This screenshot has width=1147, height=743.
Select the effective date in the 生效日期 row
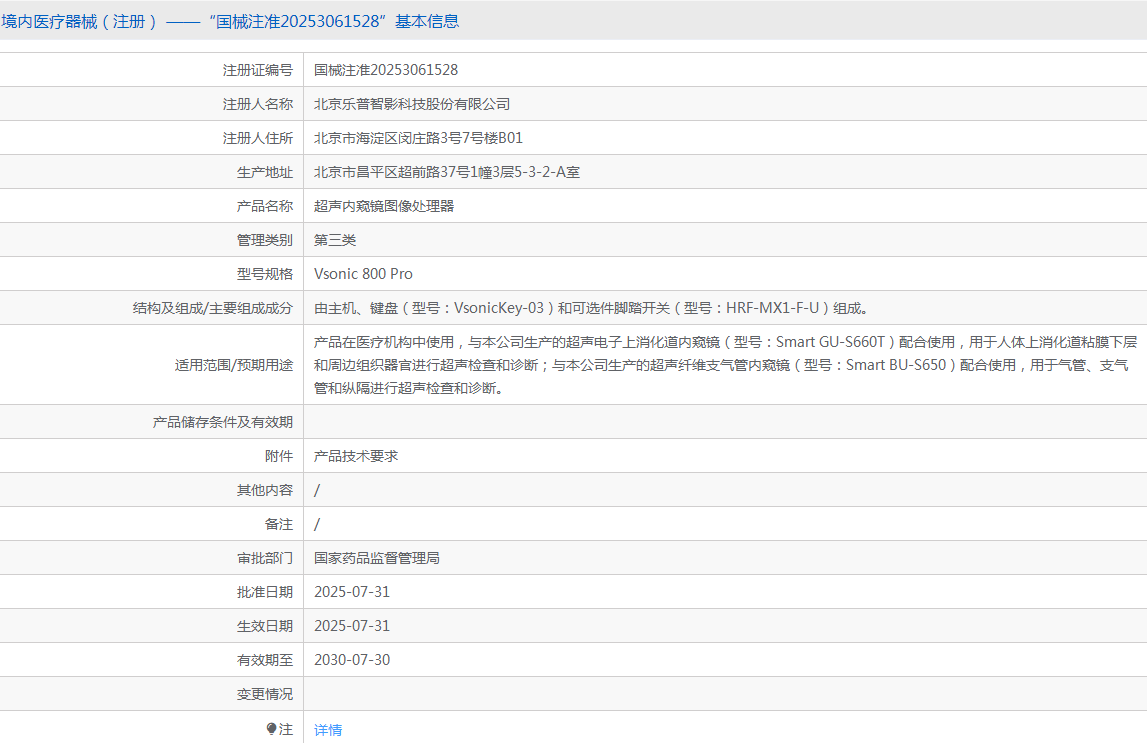352,626
